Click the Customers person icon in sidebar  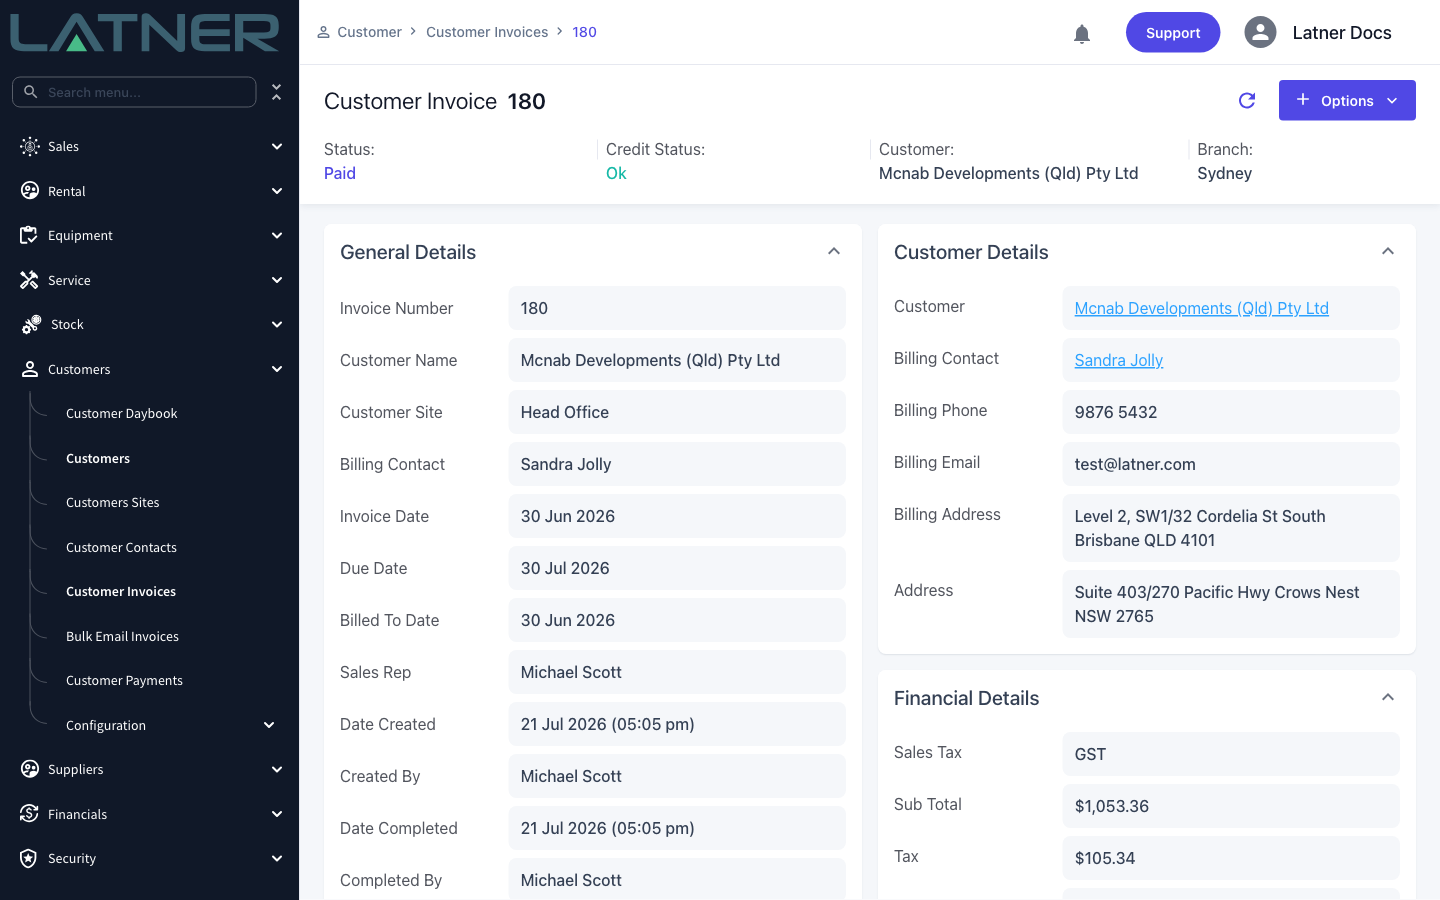(30, 369)
